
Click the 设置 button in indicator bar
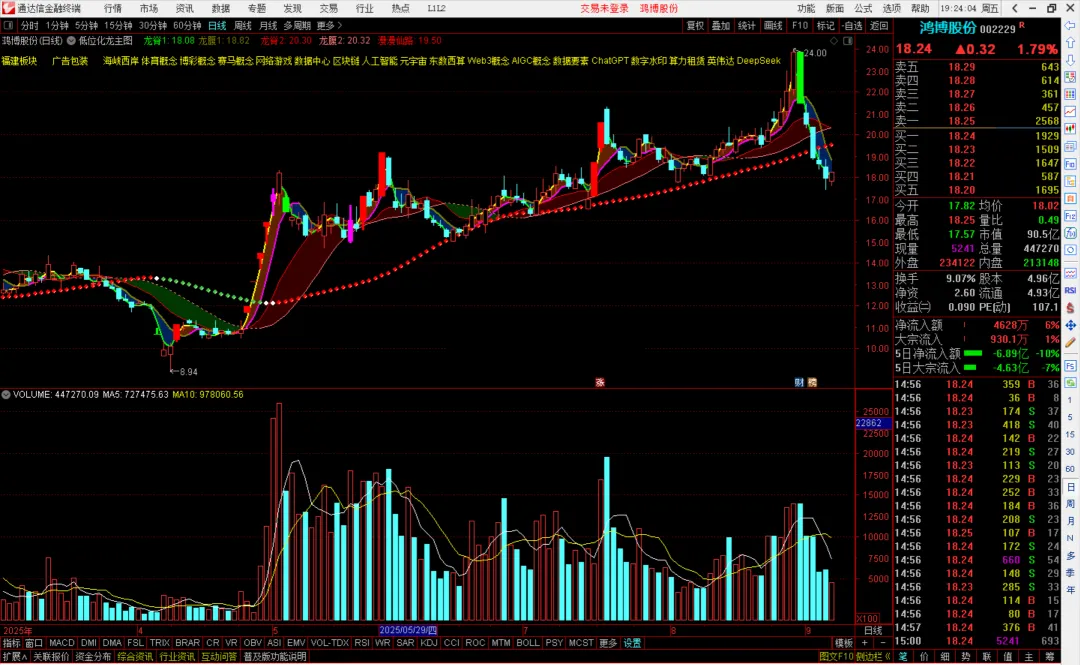point(632,643)
